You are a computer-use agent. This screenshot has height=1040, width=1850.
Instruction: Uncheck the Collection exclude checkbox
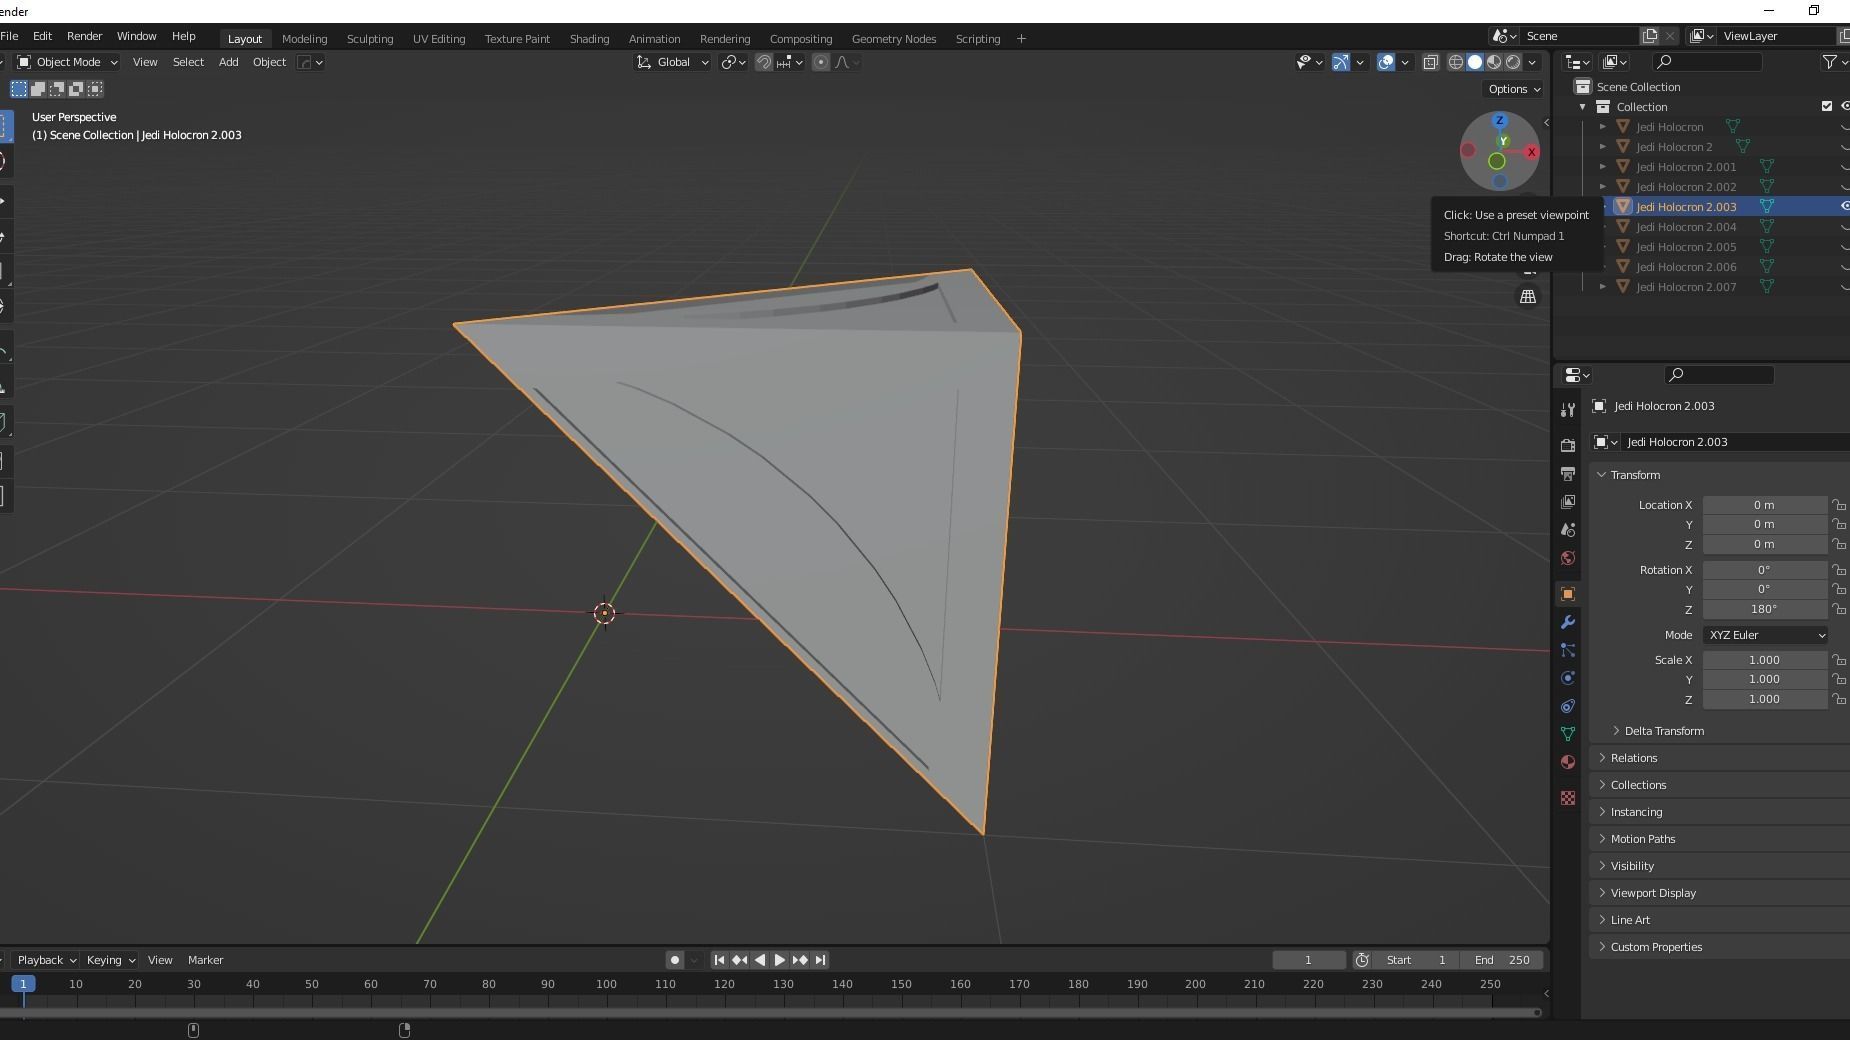pyautogui.click(x=1827, y=107)
